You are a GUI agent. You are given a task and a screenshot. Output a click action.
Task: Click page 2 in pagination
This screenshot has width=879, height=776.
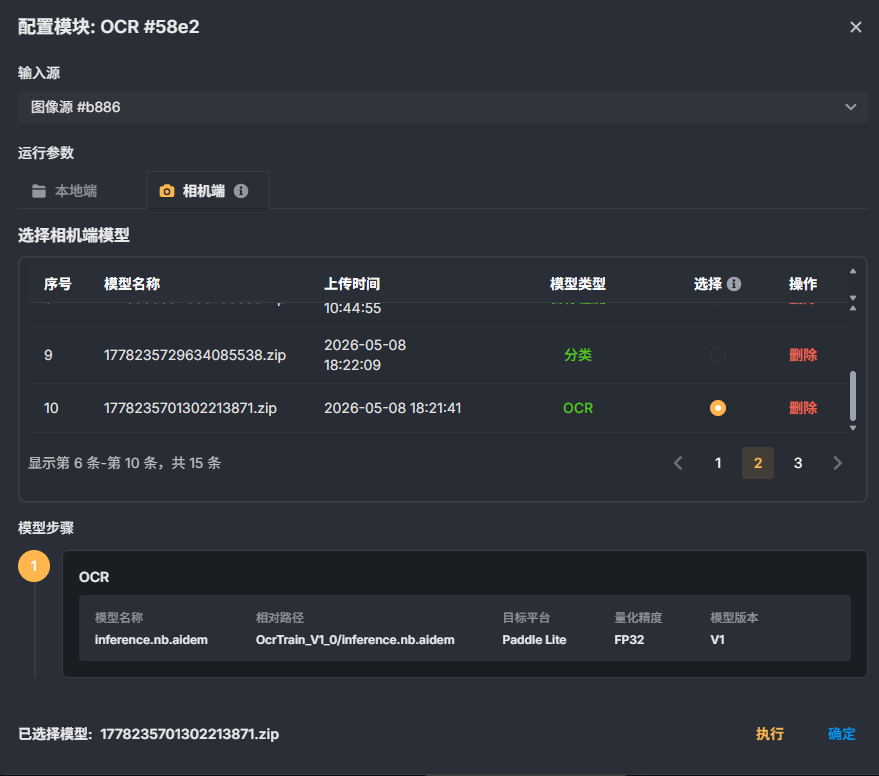[758, 463]
